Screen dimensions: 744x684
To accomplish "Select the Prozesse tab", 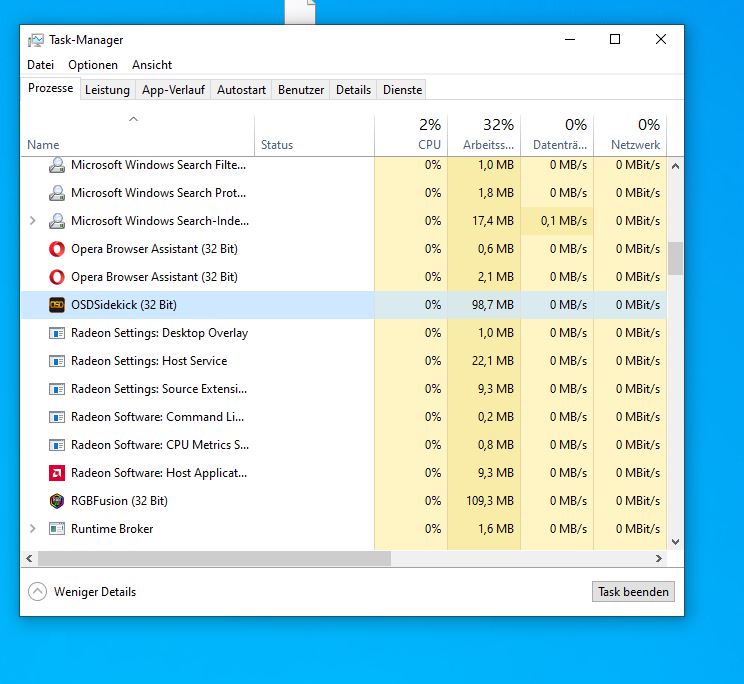I will pos(50,88).
